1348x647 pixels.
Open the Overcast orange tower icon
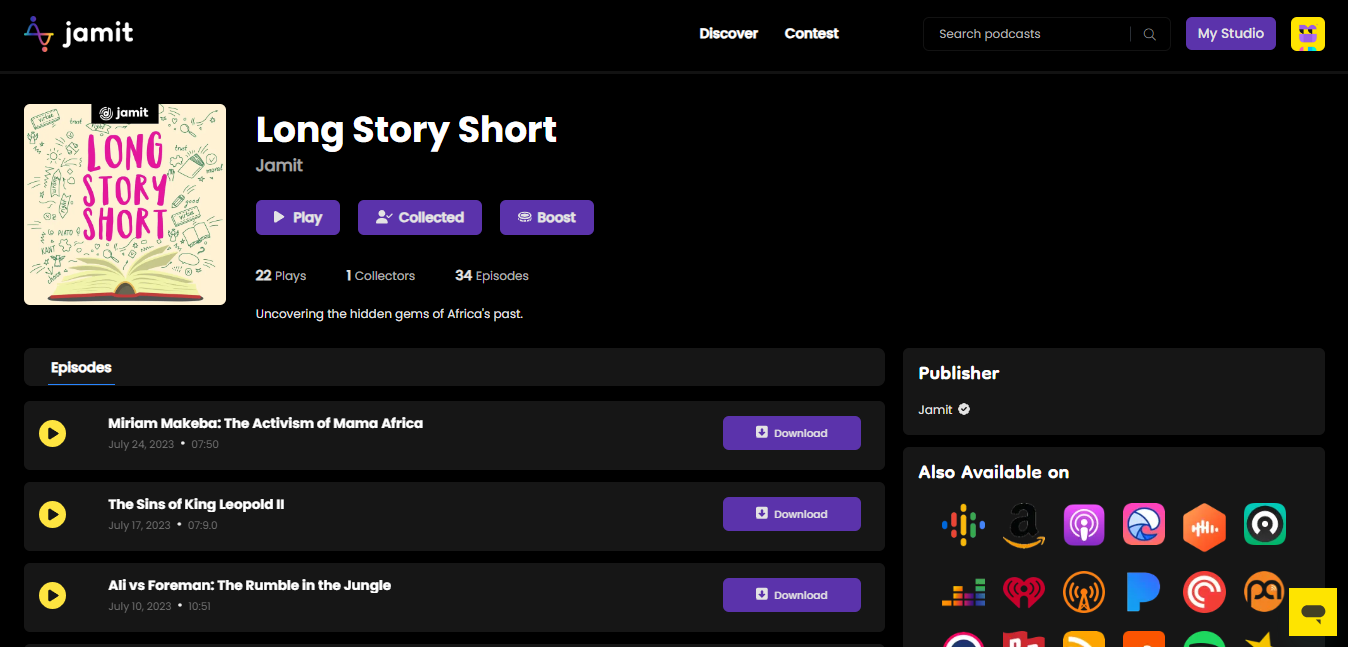pos(1083,592)
